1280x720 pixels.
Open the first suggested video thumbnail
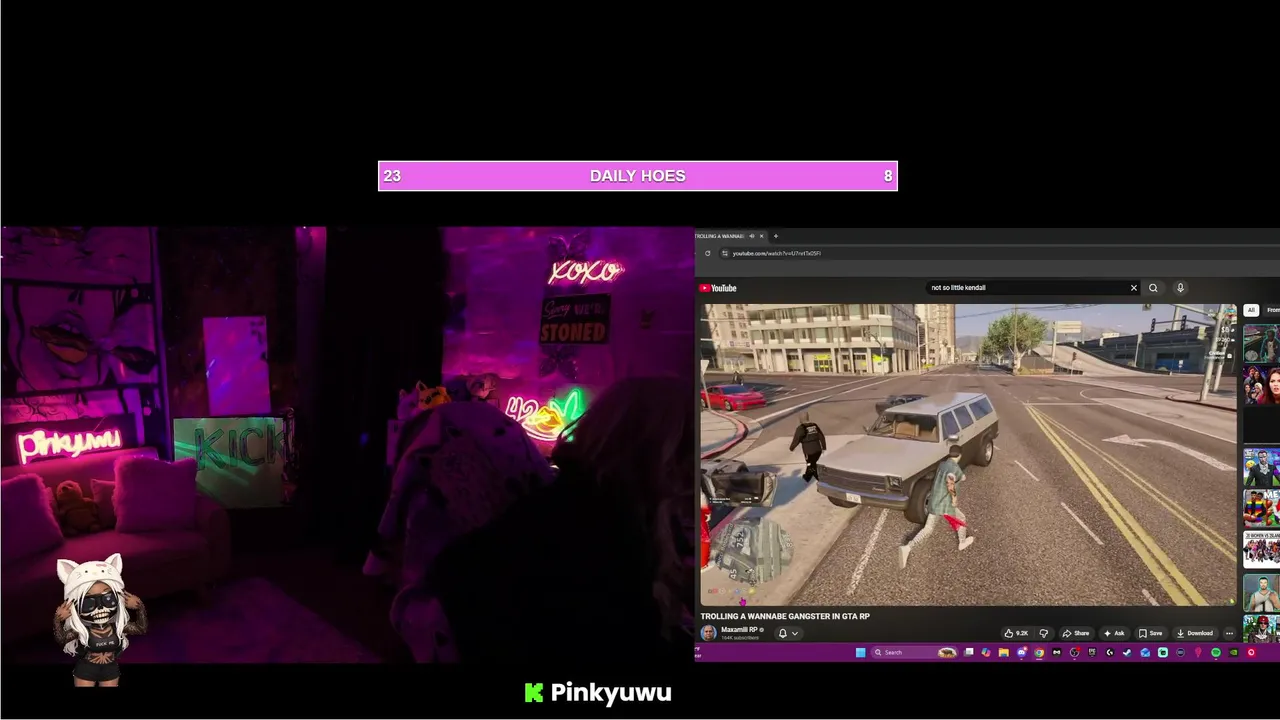(1262, 343)
